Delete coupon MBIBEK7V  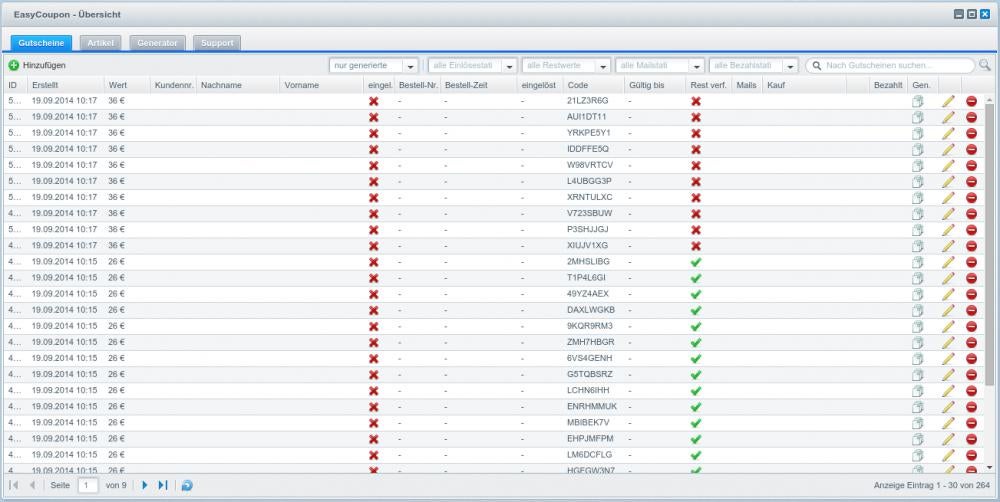971,423
